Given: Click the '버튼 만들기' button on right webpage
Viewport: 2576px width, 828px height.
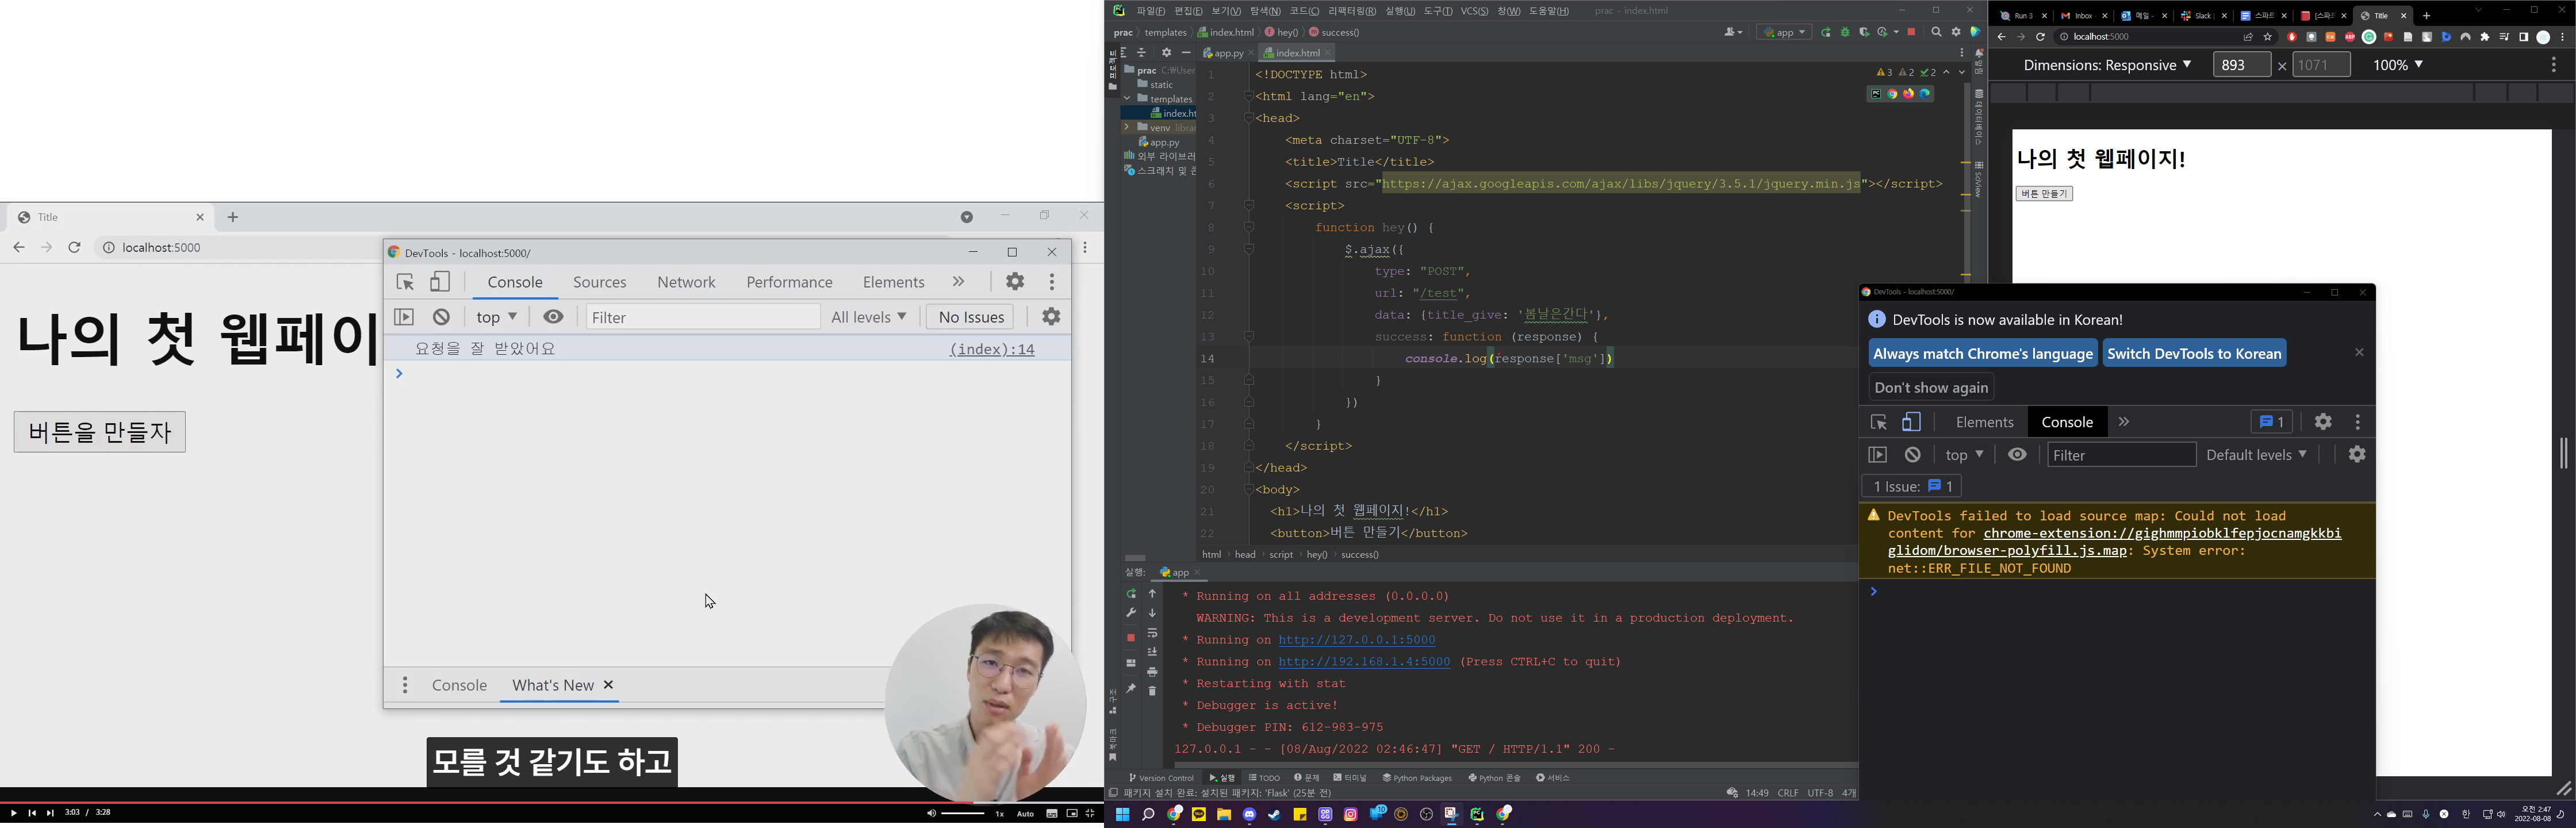Looking at the screenshot, I should (x=2044, y=194).
